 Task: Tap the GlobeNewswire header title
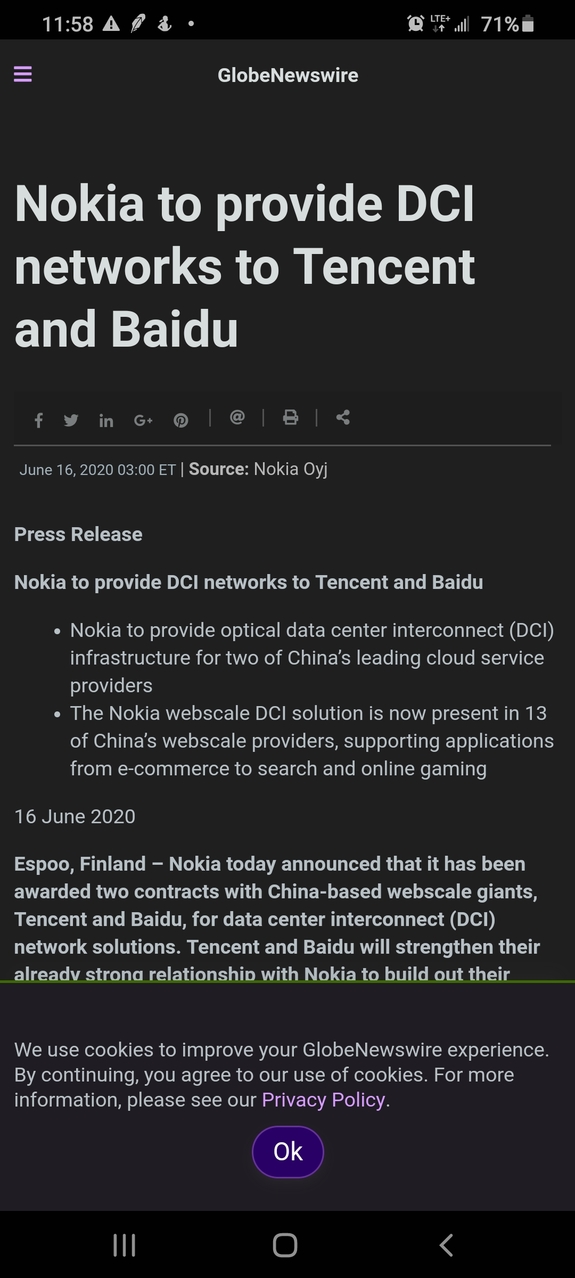tap(288, 75)
